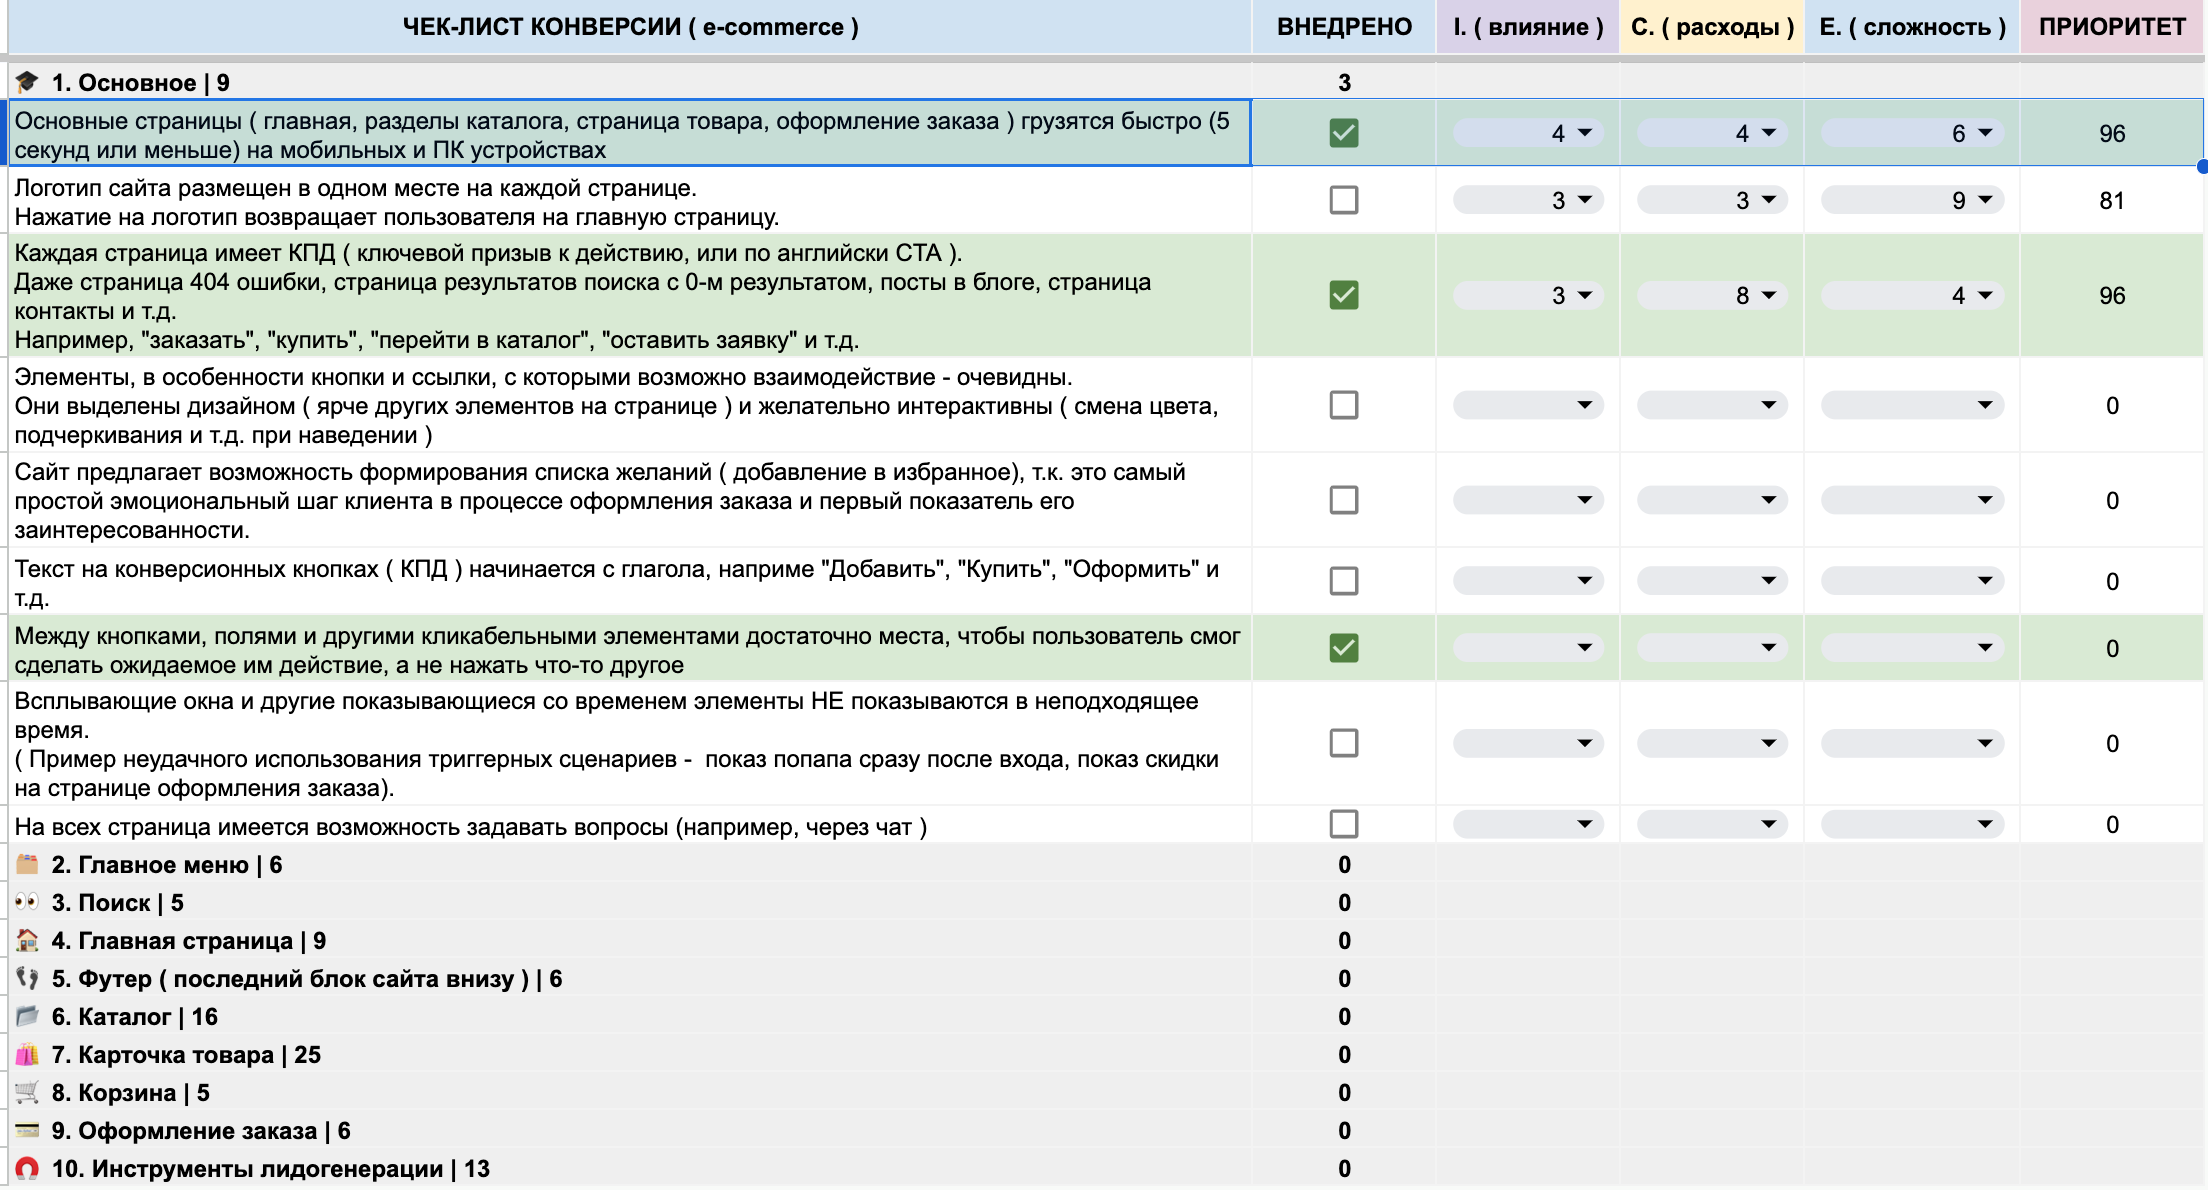Click the eyes emoji beside Поиск section
This screenshot has width=2208, height=1190.
tap(27, 902)
